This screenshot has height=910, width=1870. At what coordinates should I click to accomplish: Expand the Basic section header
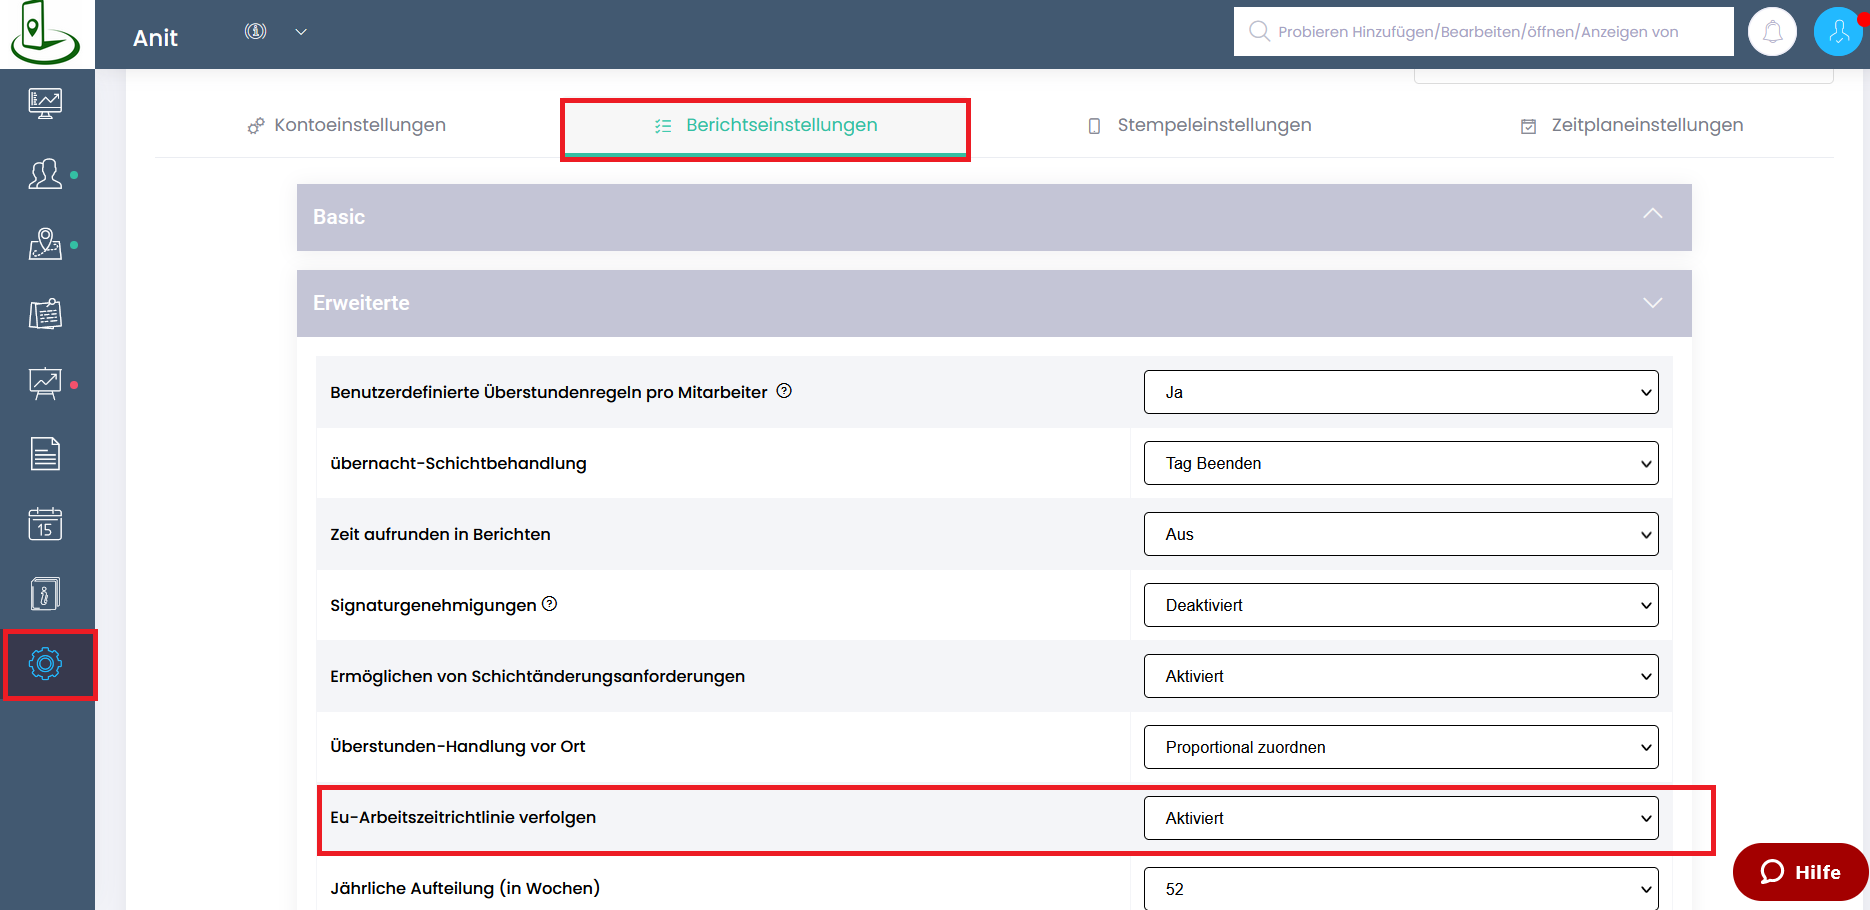(x=993, y=217)
